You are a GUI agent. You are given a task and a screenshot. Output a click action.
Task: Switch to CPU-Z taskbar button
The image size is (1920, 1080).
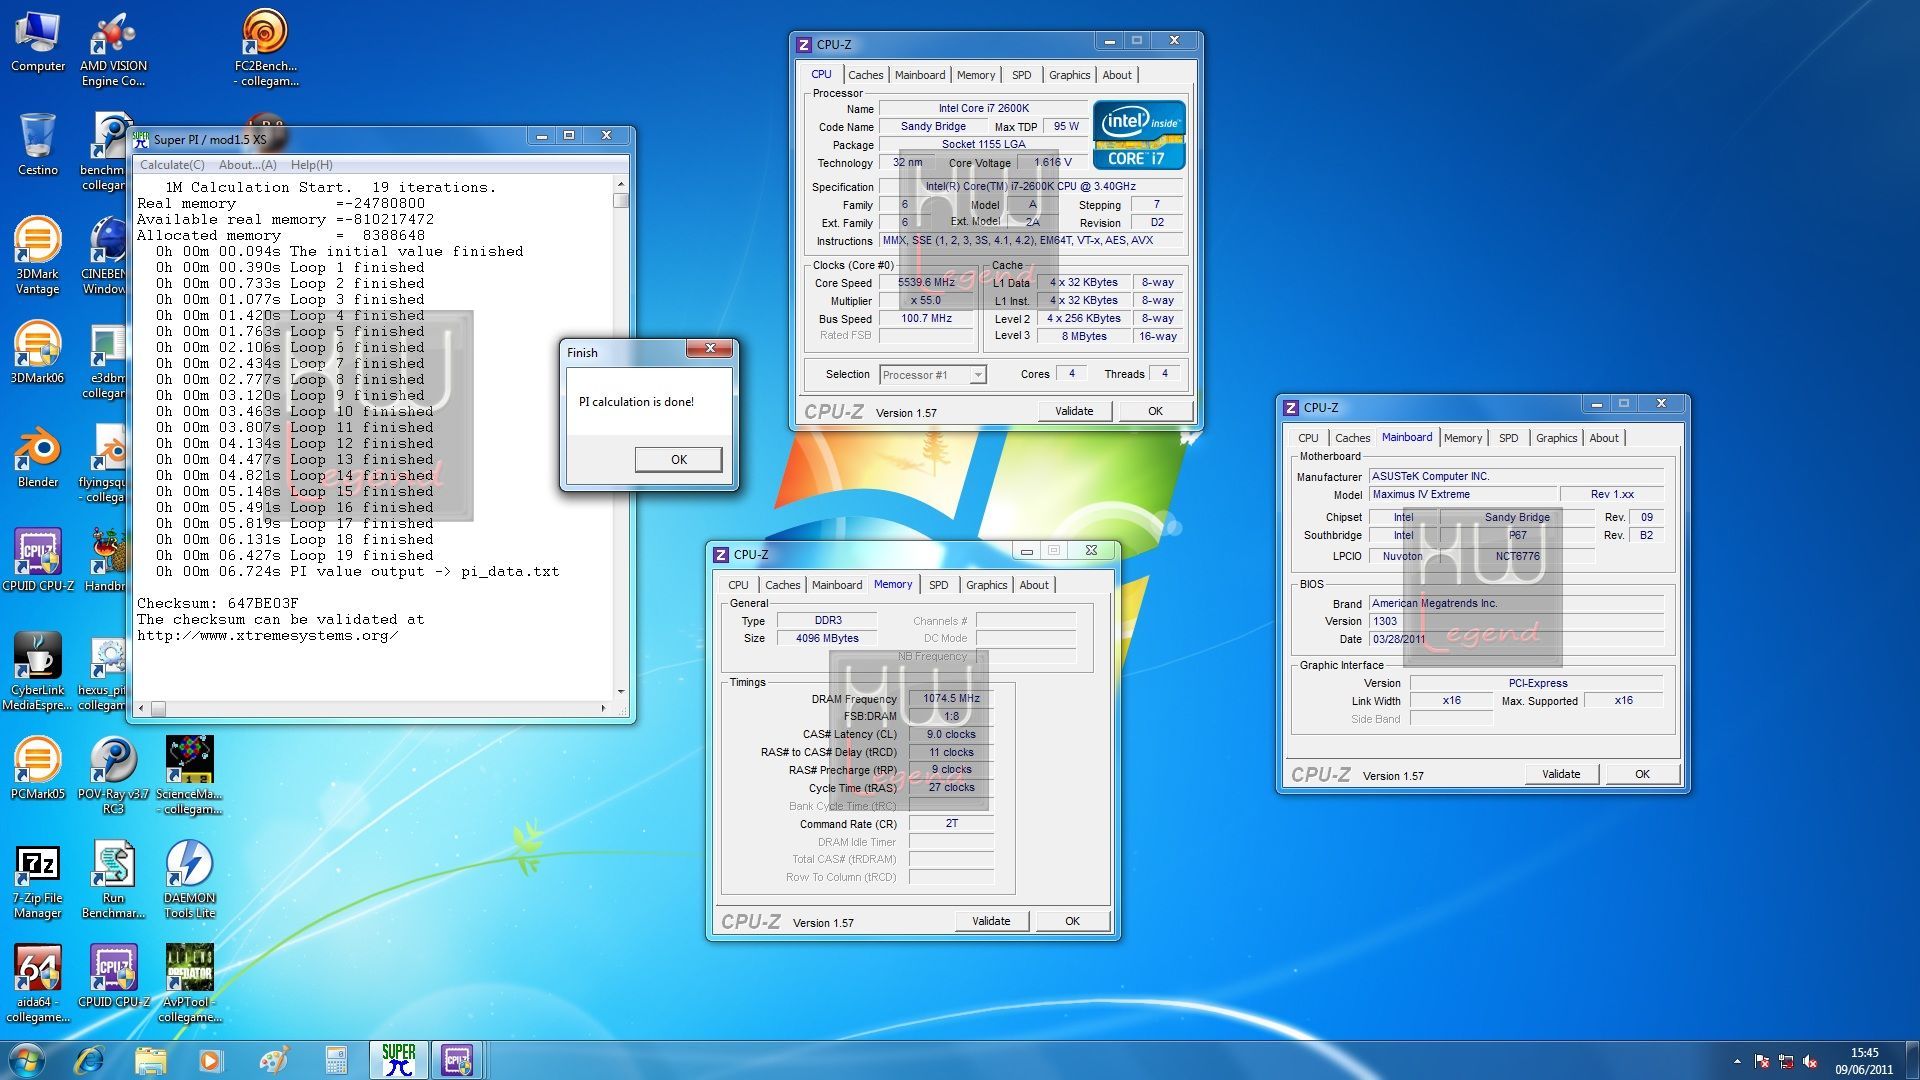pos(458,1060)
